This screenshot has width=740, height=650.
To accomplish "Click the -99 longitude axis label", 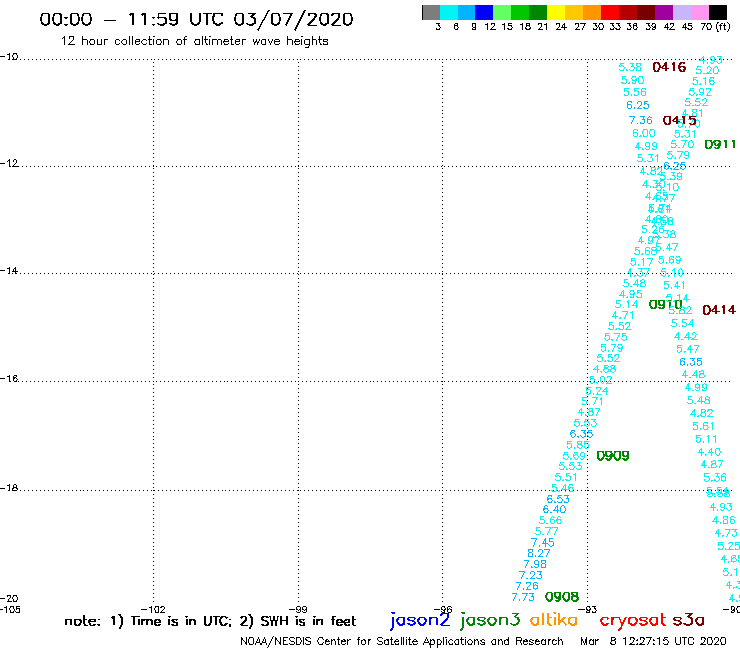I will tap(298, 609).
